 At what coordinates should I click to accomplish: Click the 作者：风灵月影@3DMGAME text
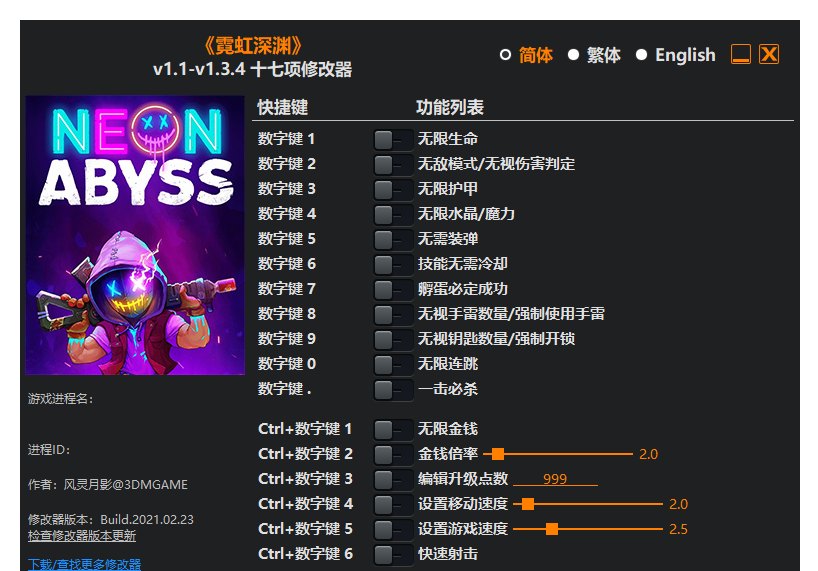[108, 485]
